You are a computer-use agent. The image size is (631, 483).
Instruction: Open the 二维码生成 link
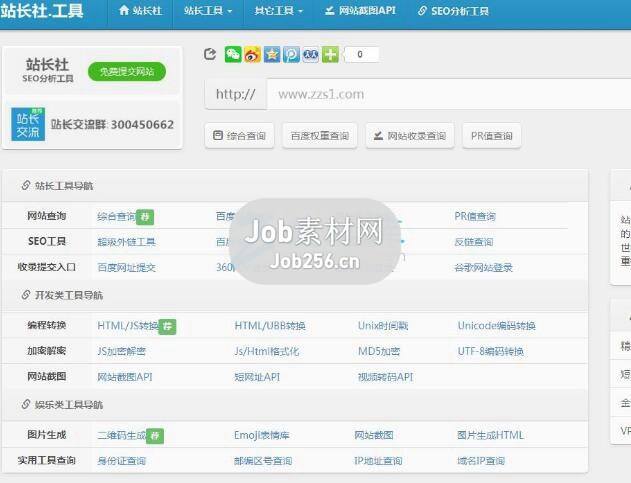click(122, 435)
